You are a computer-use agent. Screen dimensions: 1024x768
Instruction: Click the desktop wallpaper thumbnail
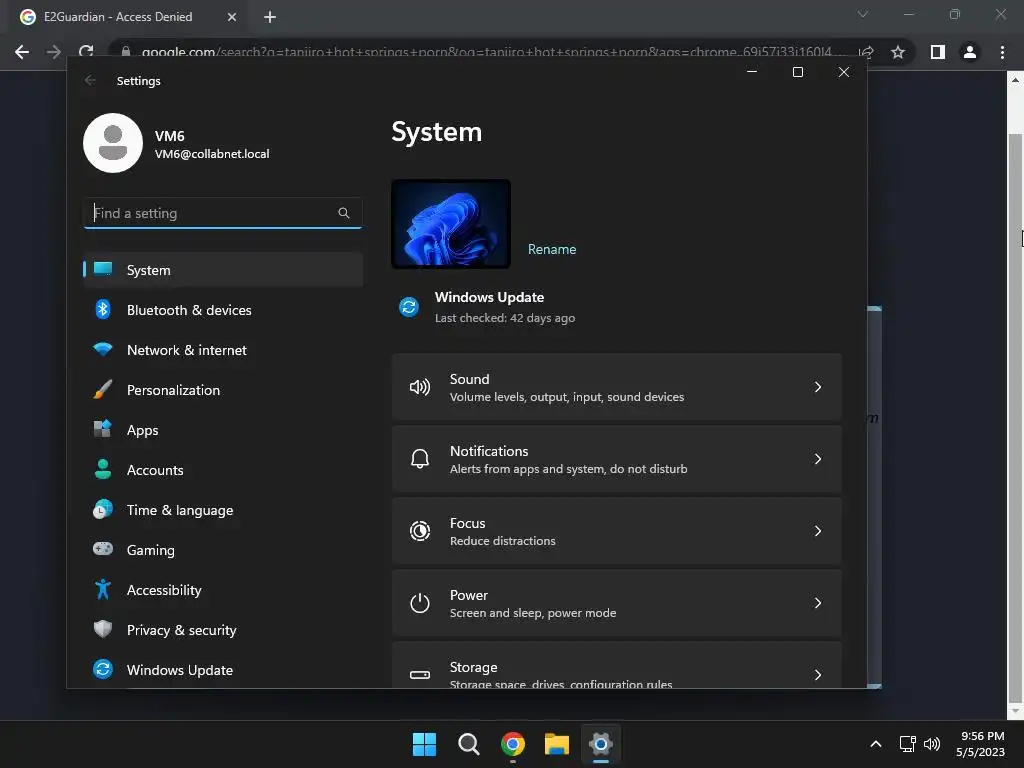coord(451,224)
